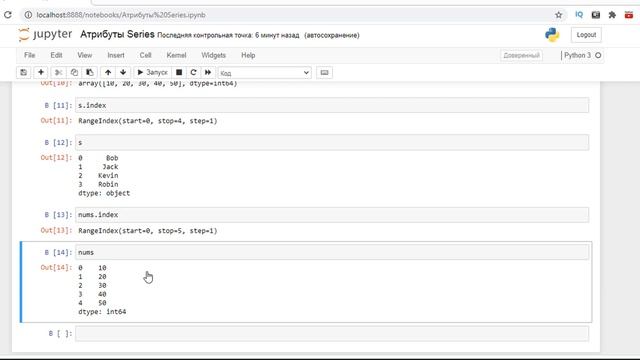Click 'dtype: int64' output text
Image resolution: width=640 pixels, height=360 pixels.
[x=102, y=312]
